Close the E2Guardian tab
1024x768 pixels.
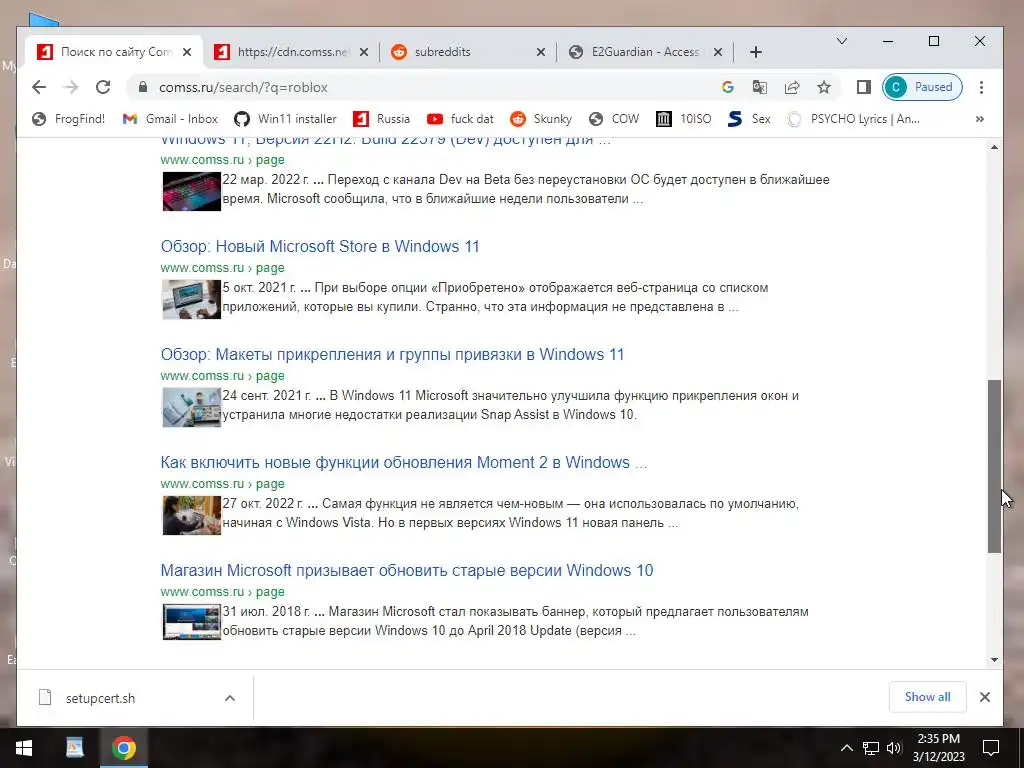[x=718, y=52]
